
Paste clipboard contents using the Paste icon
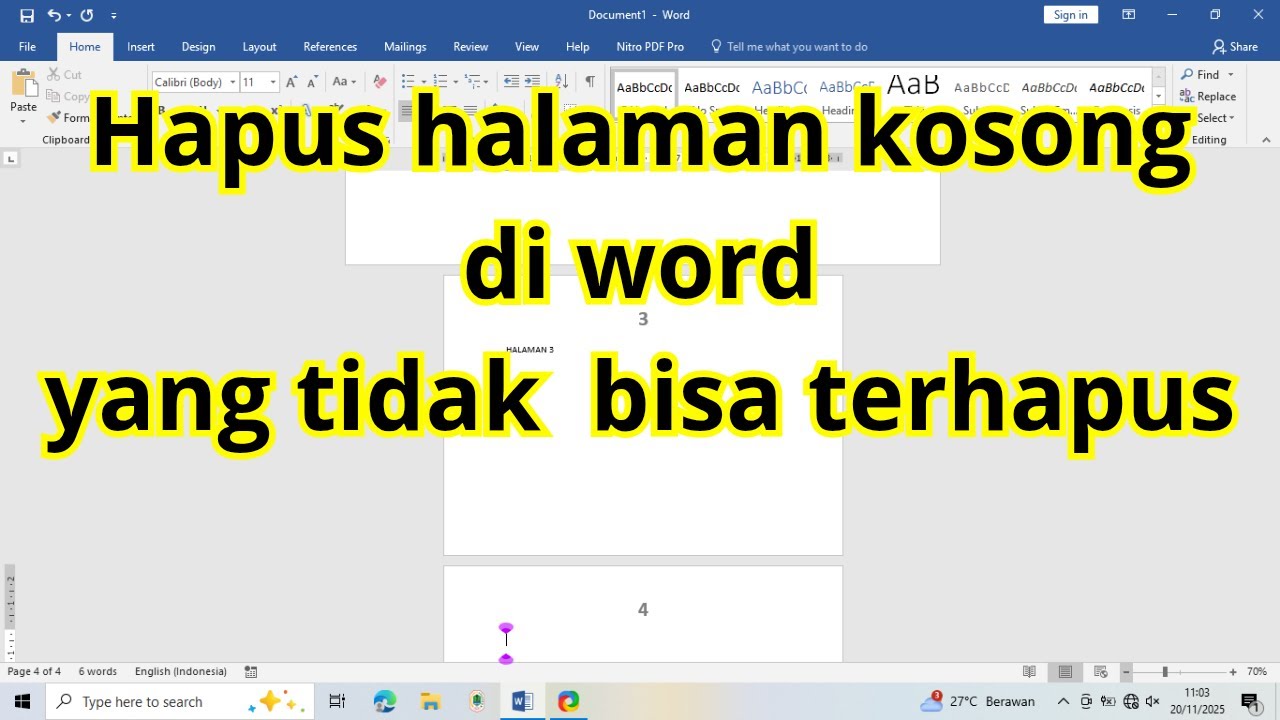tap(23, 84)
